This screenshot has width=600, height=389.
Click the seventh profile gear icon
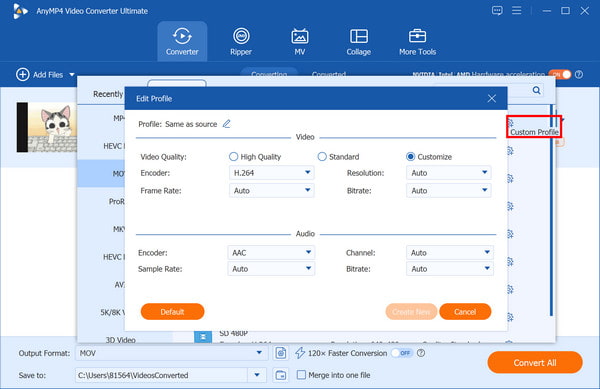tap(510, 289)
